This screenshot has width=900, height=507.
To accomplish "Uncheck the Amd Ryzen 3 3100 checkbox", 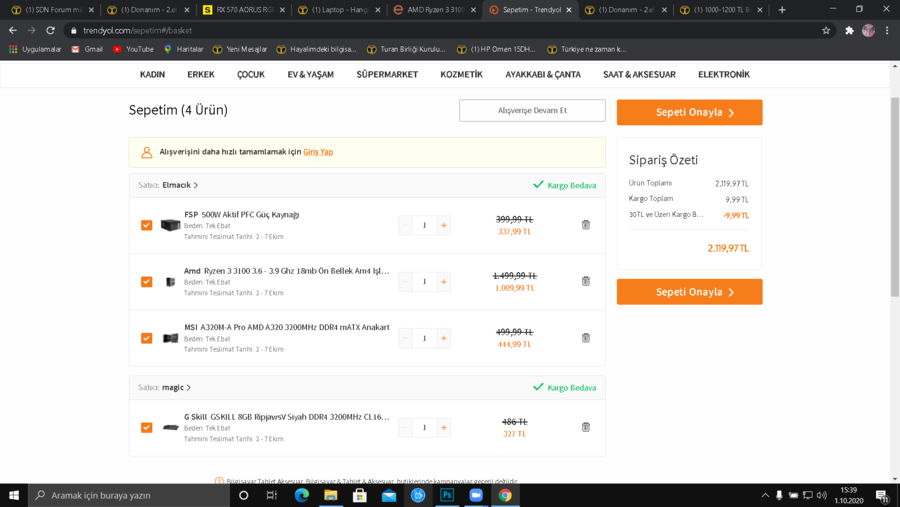I will [146, 281].
